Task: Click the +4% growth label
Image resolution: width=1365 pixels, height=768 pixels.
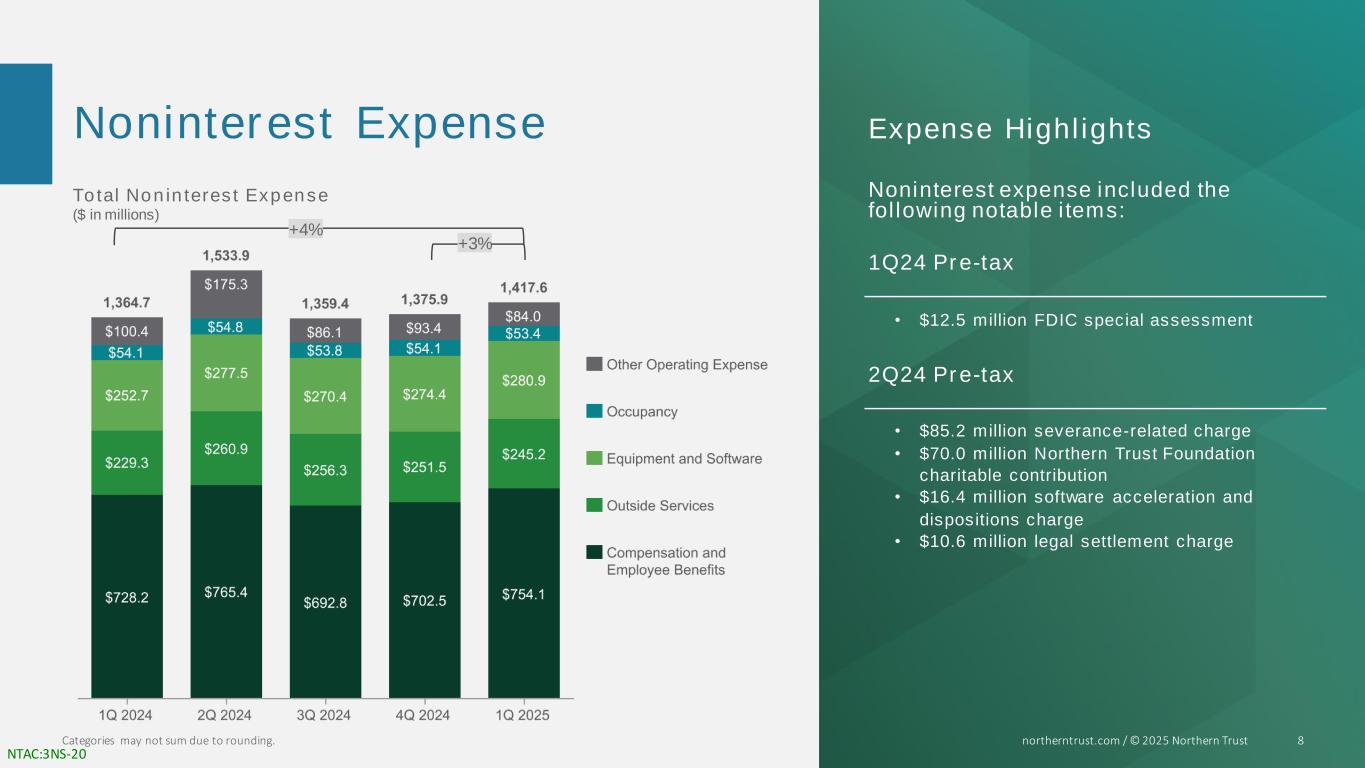Action: [305, 230]
